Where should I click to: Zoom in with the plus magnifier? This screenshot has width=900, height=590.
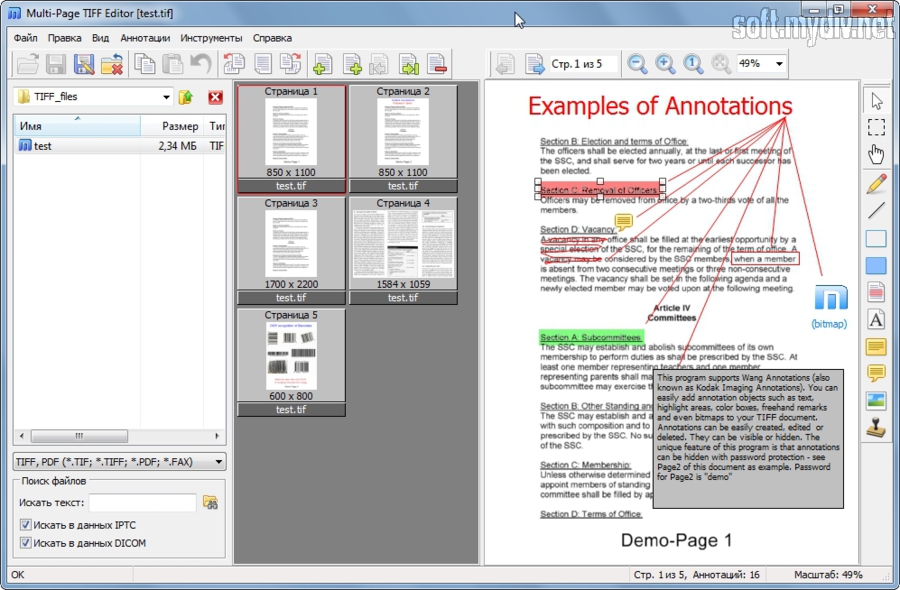[665, 64]
